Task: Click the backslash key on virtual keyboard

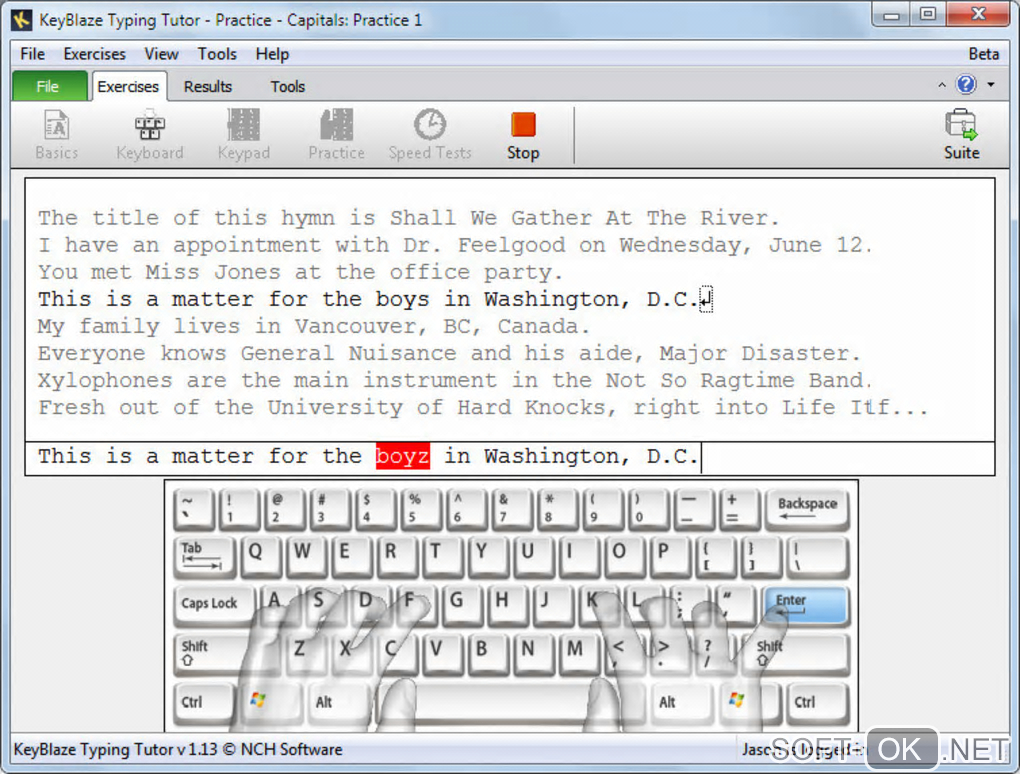Action: click(818, 557)
